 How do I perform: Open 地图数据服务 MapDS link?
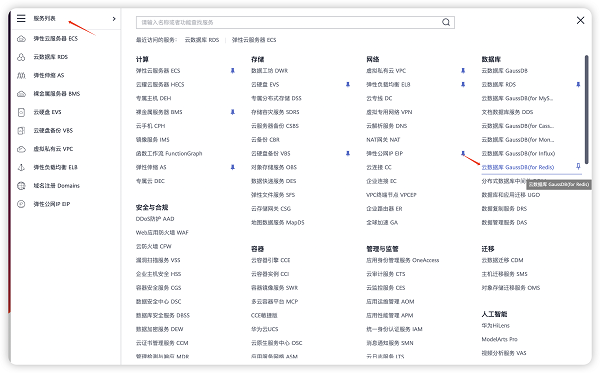click(277, 222)
